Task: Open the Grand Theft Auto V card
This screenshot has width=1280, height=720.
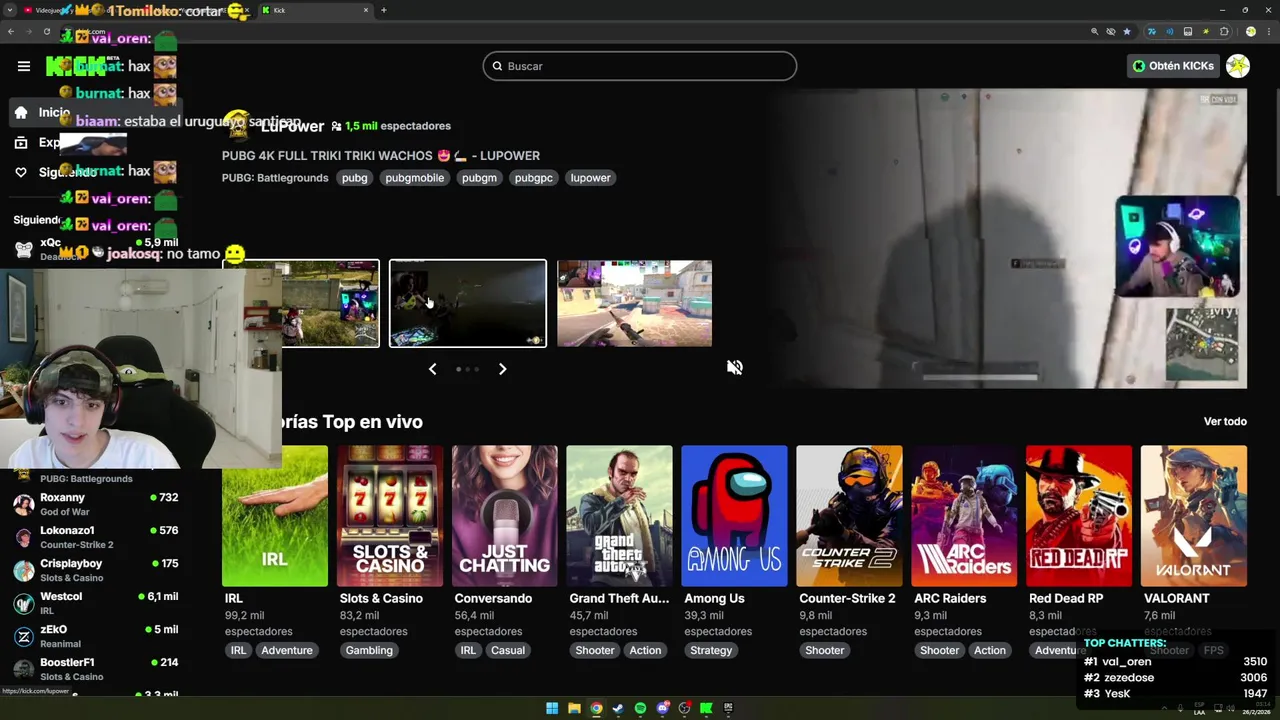Action: click(x=619, y=516)
